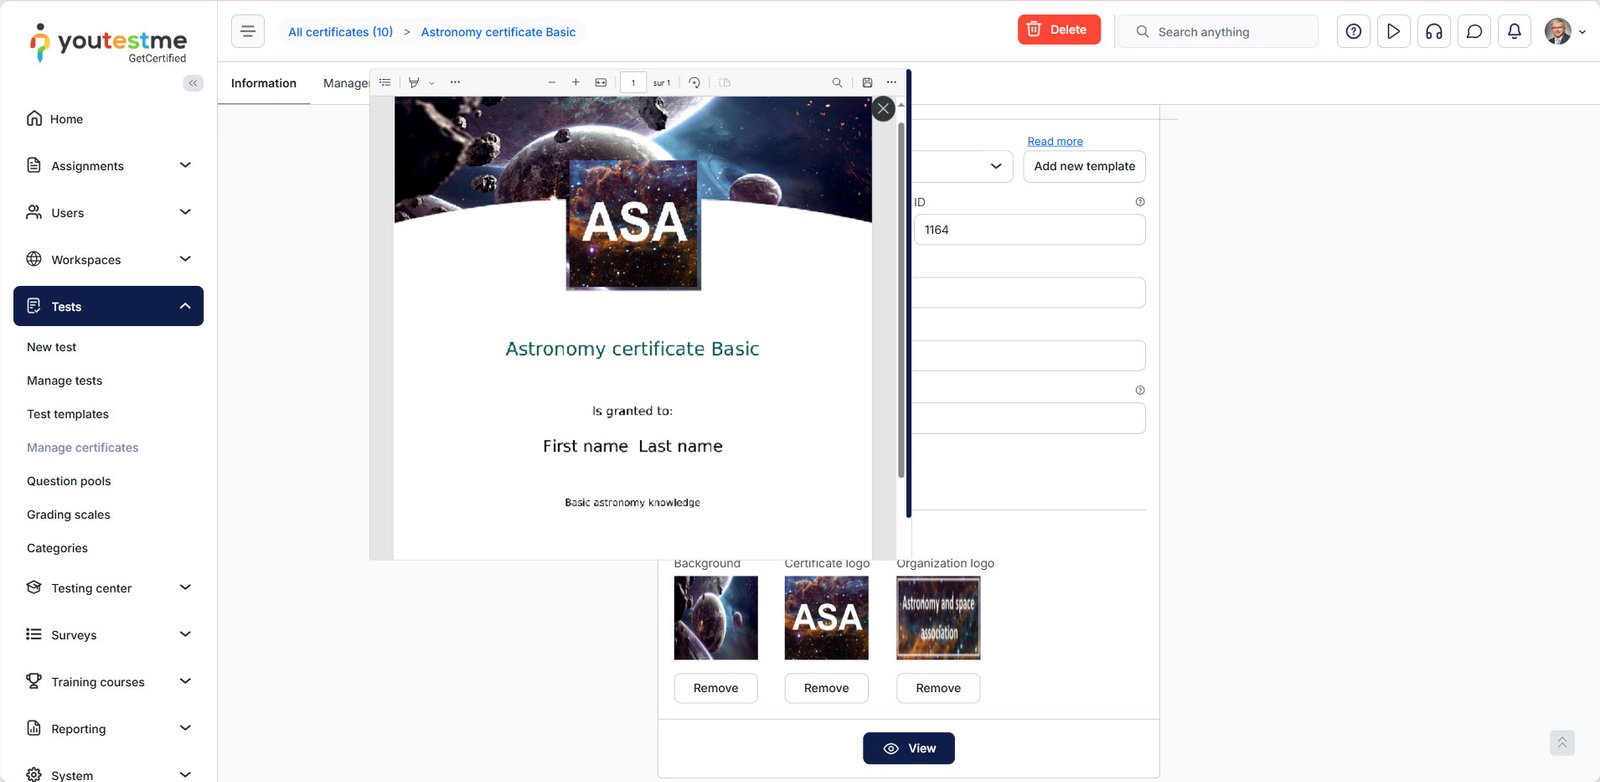Viewport: 1600px width, 782px height.
Task: Open more tools ellipsis beside draw tool
Action: 455,82
